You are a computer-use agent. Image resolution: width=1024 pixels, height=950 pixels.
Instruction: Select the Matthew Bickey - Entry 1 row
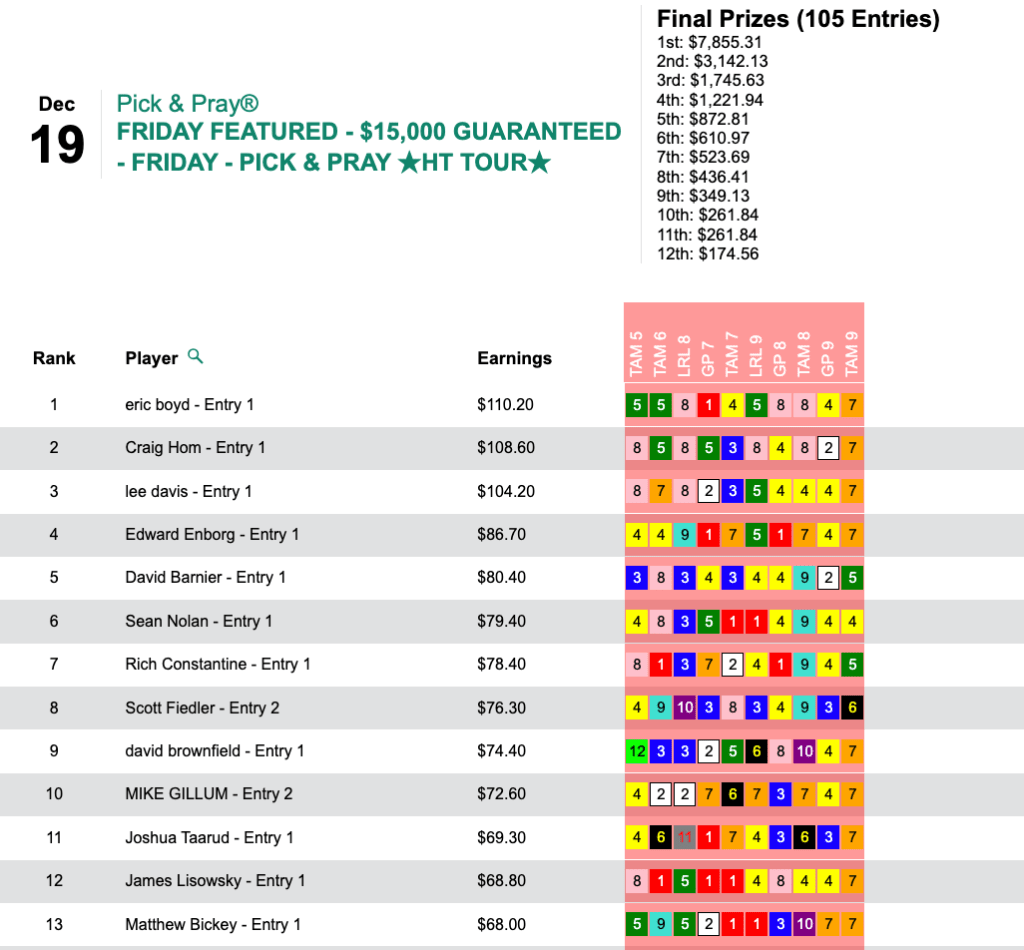(213, 924)
